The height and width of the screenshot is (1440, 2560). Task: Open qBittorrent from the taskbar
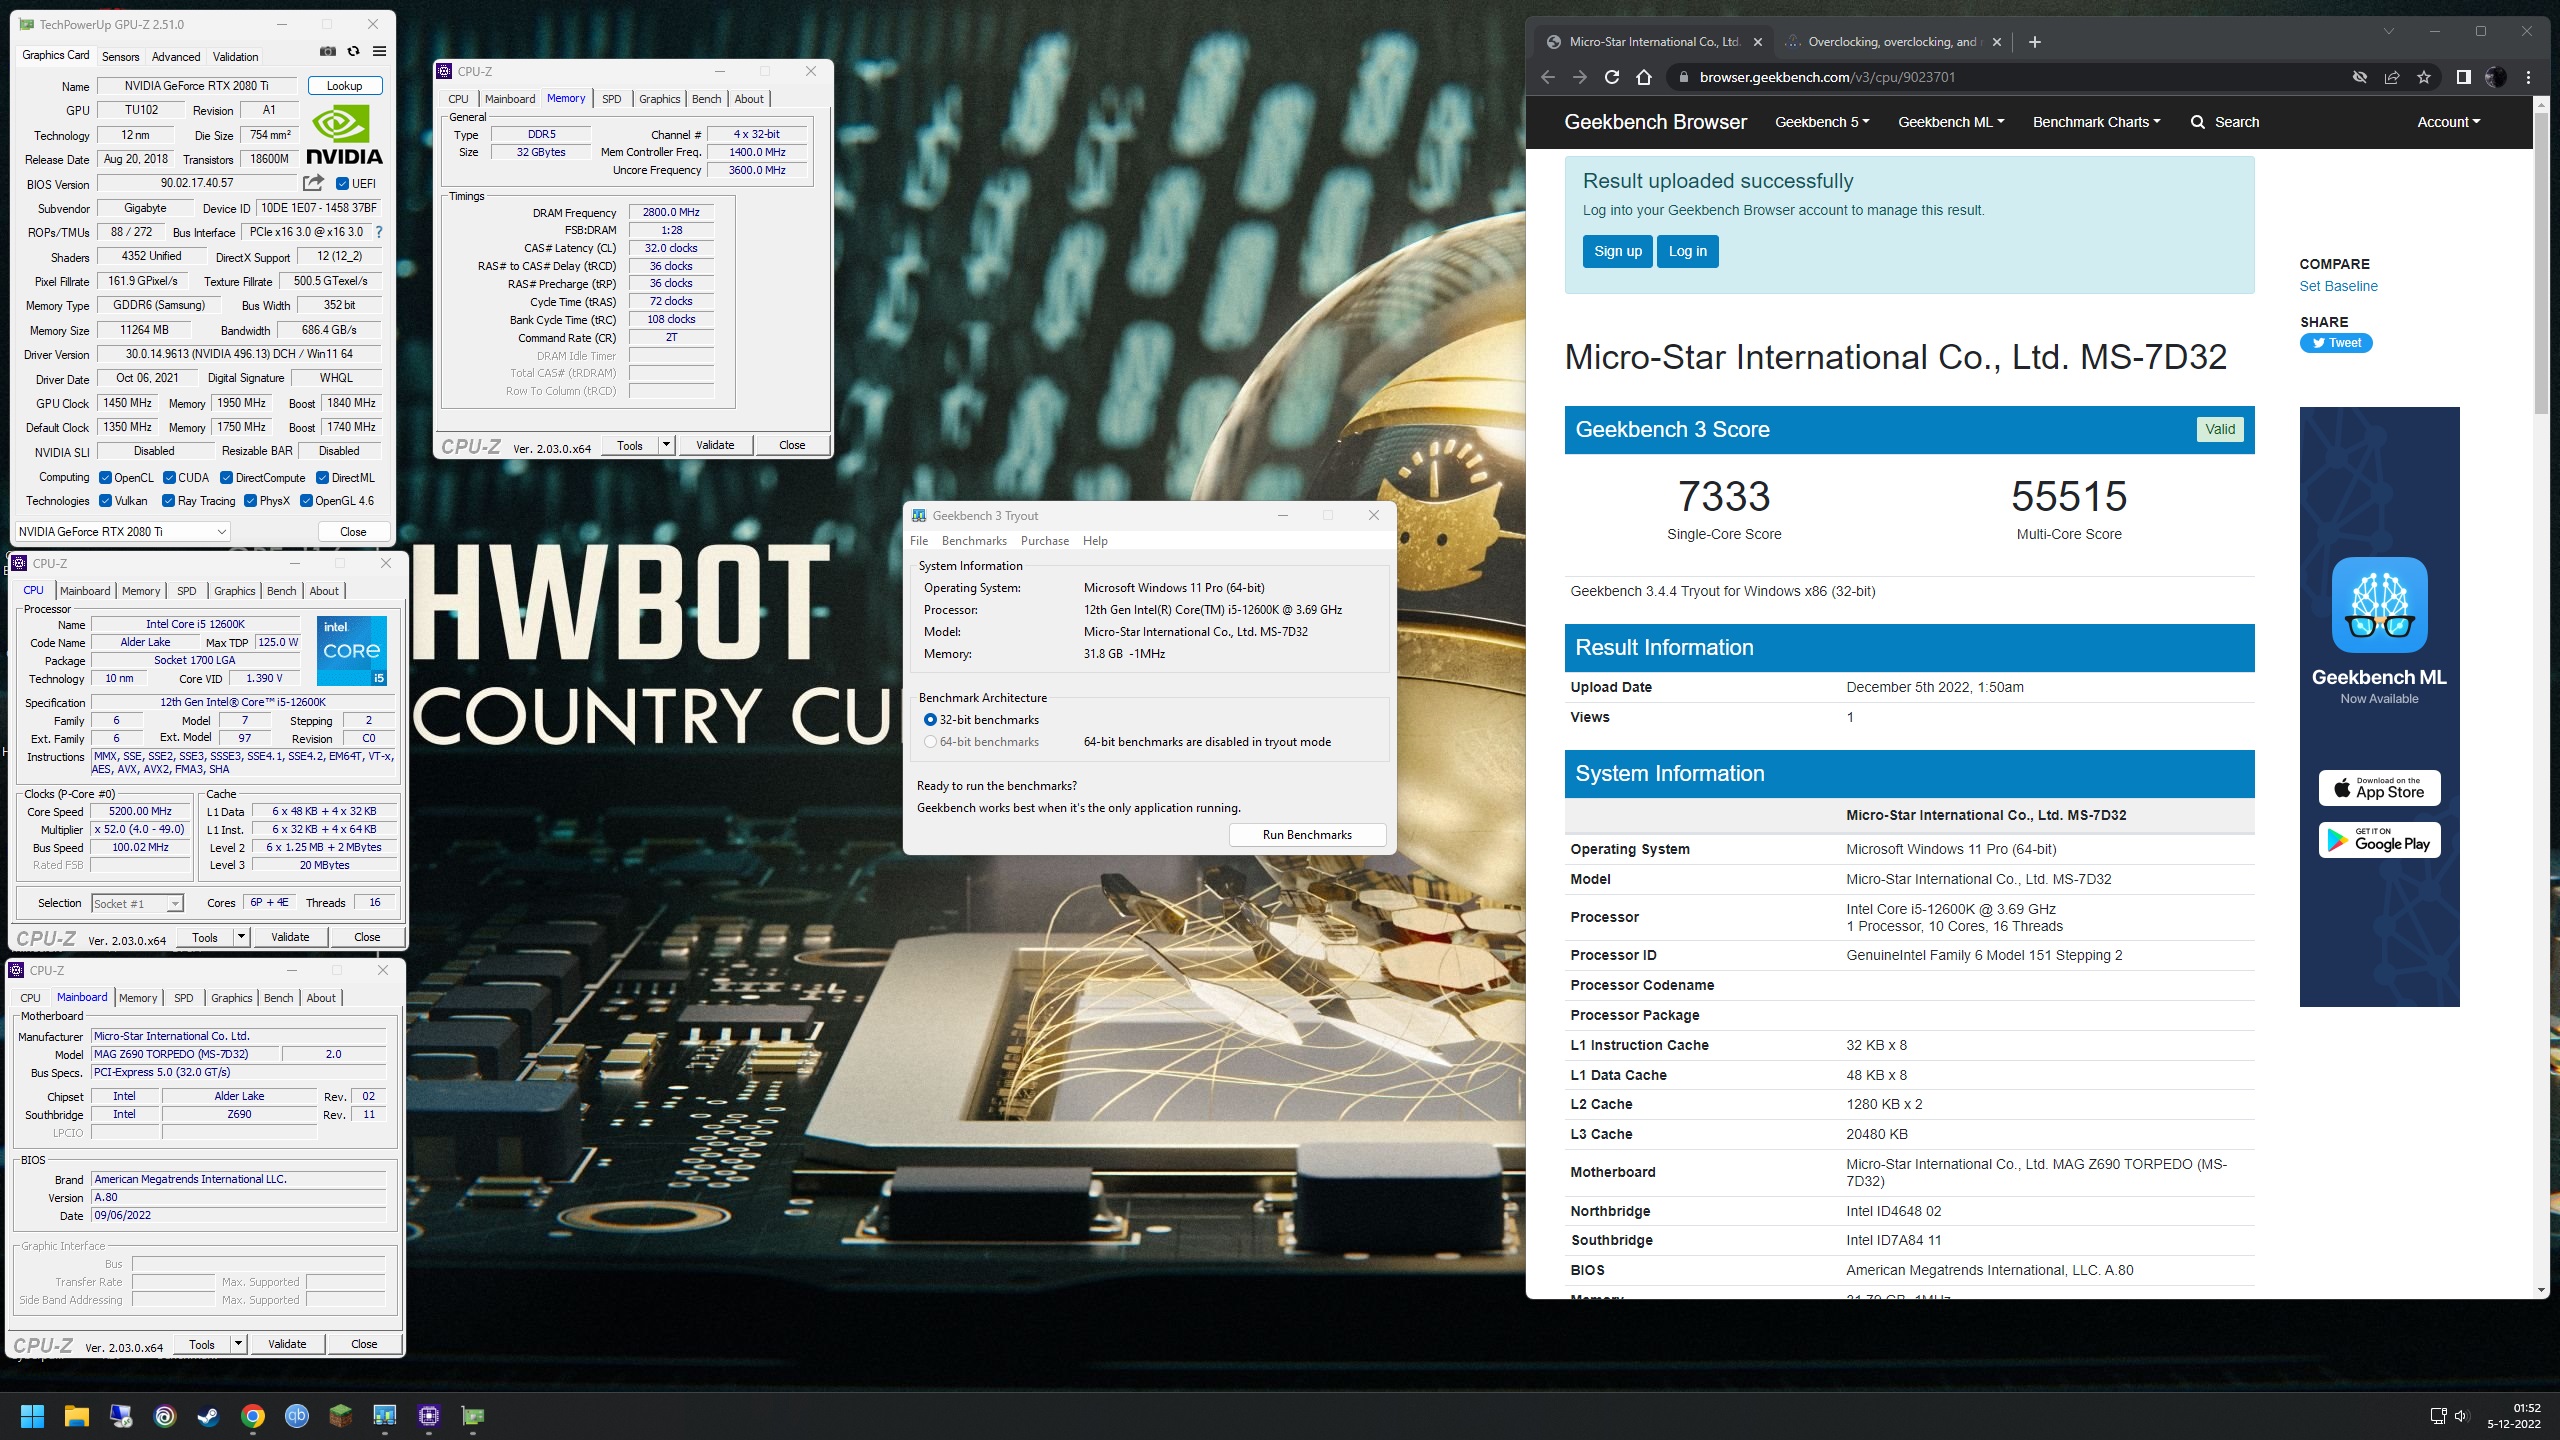click(297, 1416)
